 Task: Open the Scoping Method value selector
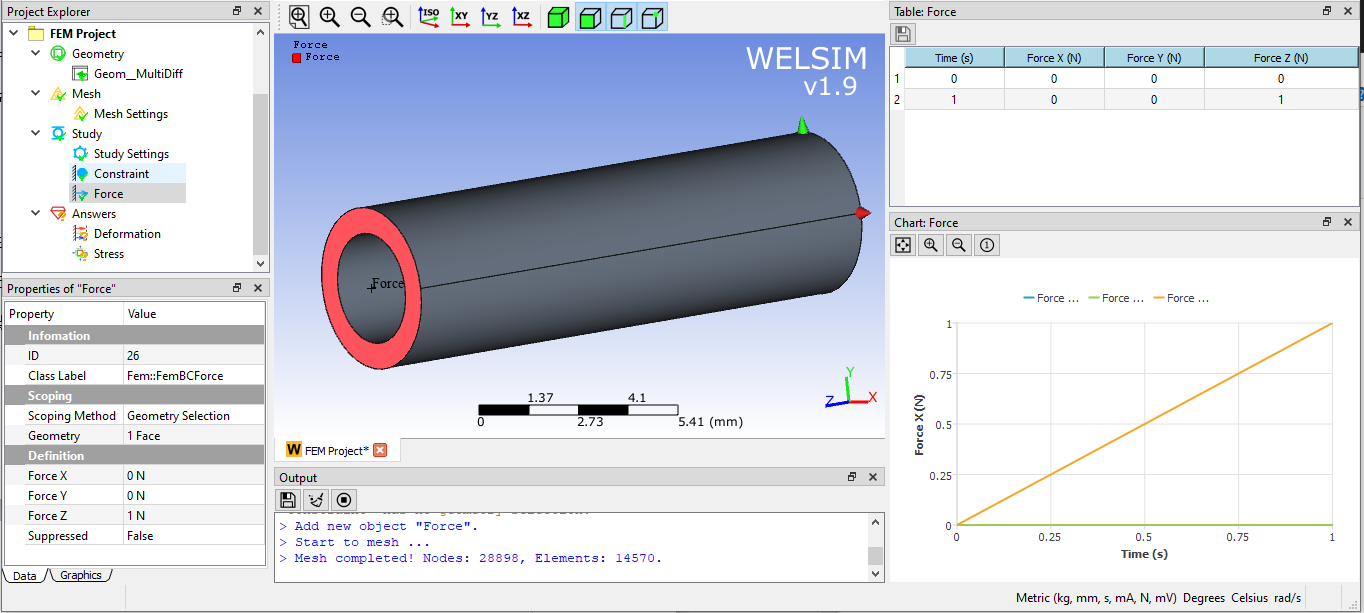(x=194, y=416)
